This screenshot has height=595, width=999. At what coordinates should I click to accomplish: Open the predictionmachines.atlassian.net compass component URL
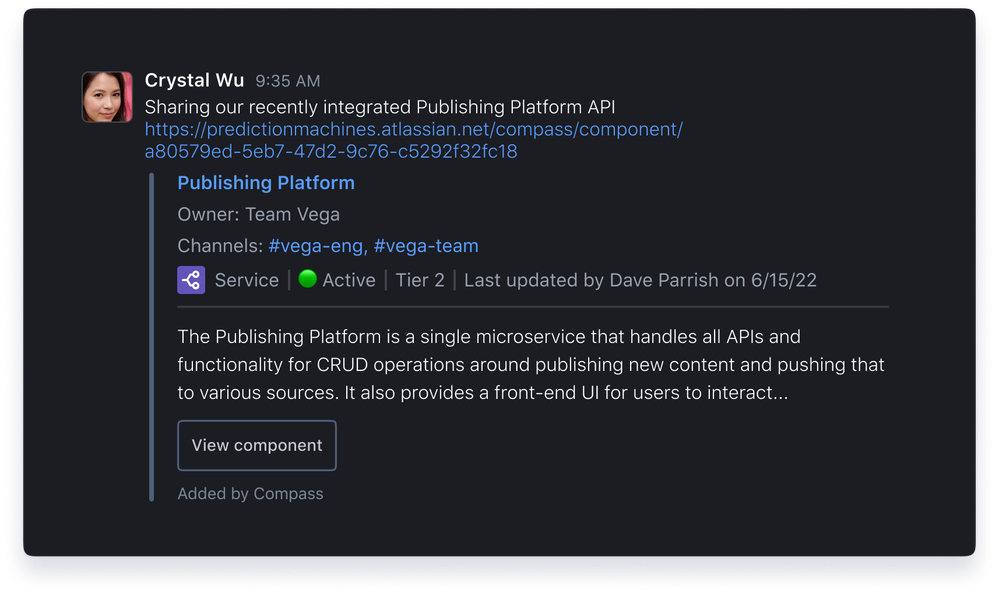click(x=413, y=140)
